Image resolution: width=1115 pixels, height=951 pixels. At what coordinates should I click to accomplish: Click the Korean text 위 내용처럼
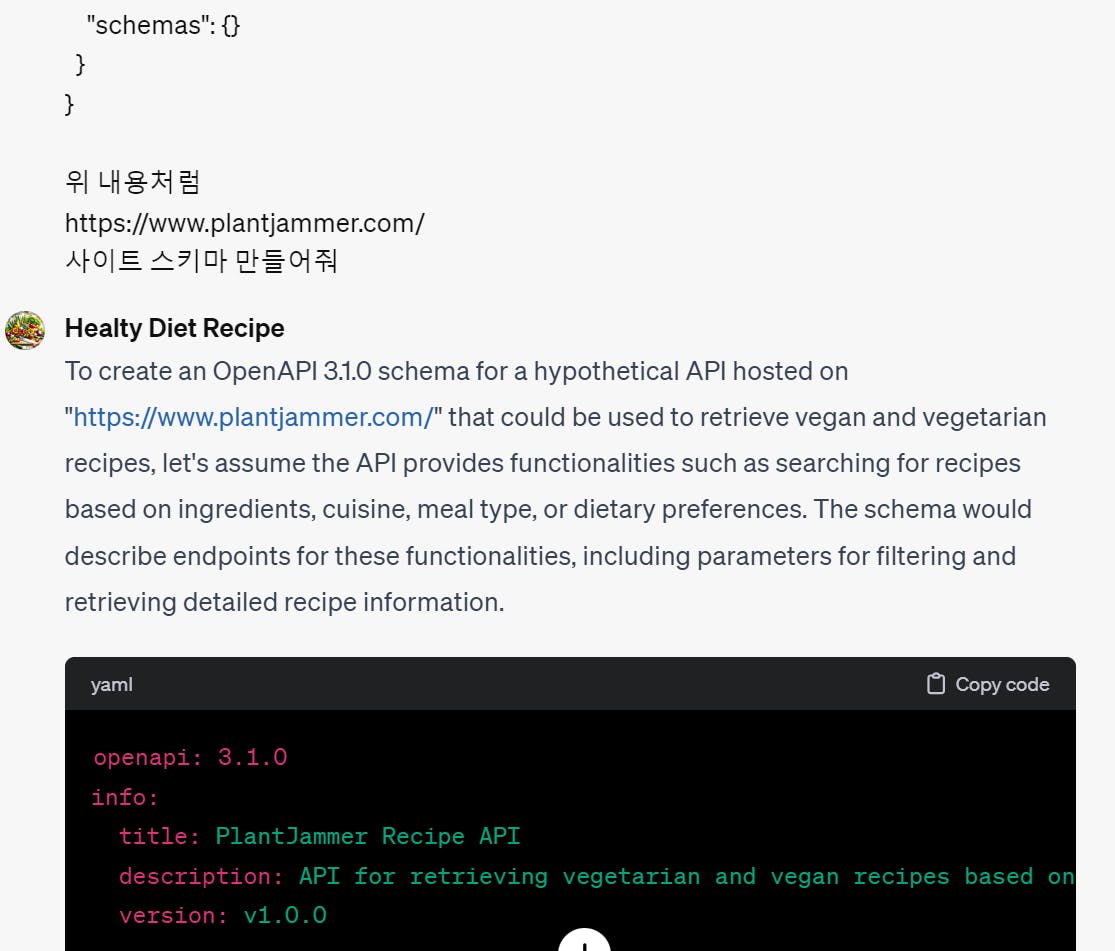point(133,182)
